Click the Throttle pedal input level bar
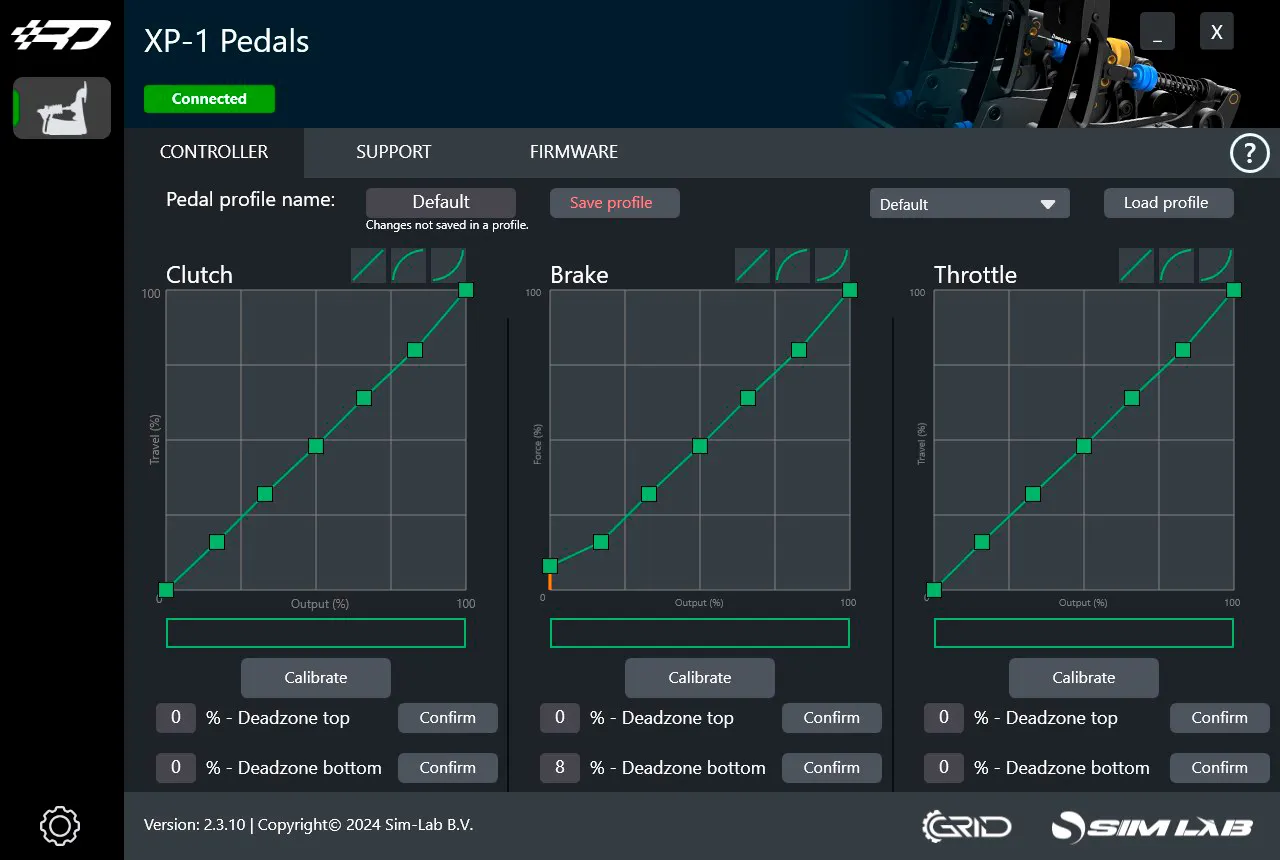The width and height of the screenshot is (1280, 860). [x=1083, y=633]
